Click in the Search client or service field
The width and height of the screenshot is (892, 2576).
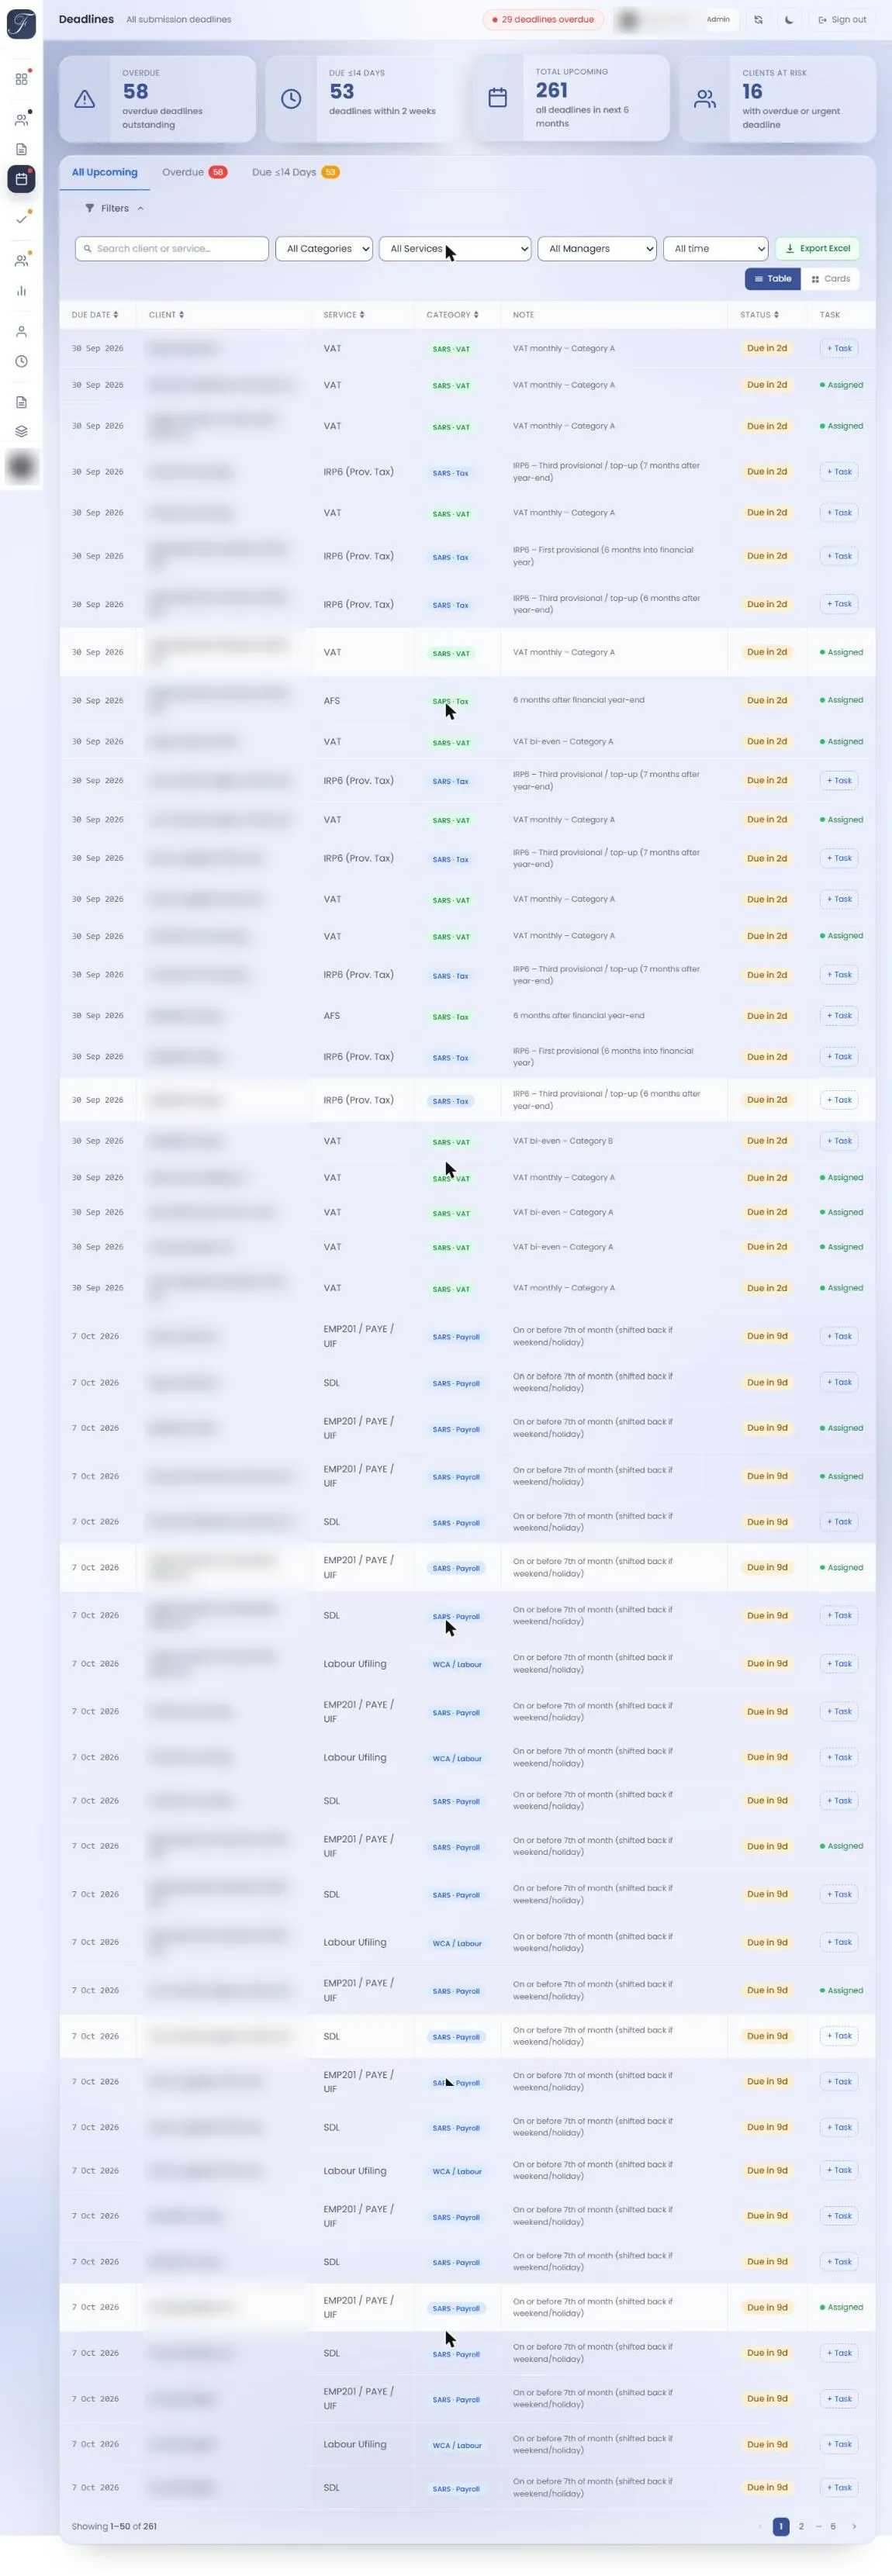tap(172, 248)
